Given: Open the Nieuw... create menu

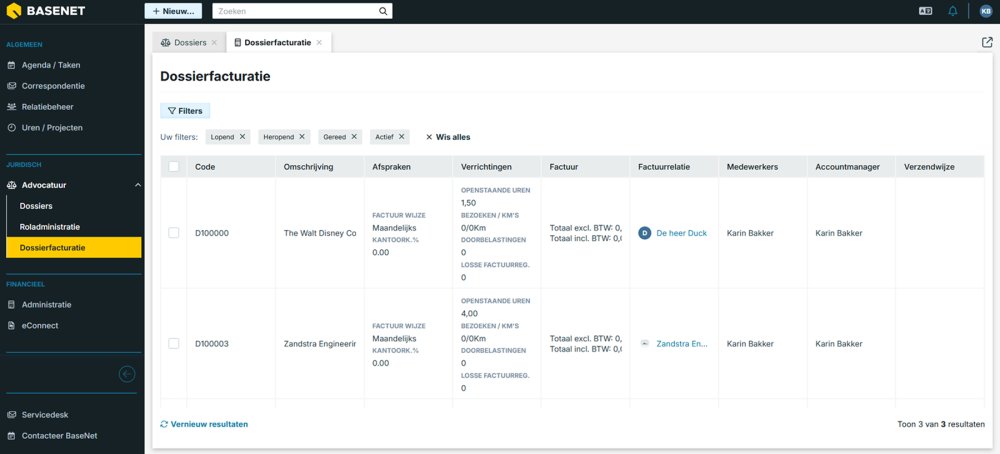Looking at the screenshot, I should tap(173, 11).
